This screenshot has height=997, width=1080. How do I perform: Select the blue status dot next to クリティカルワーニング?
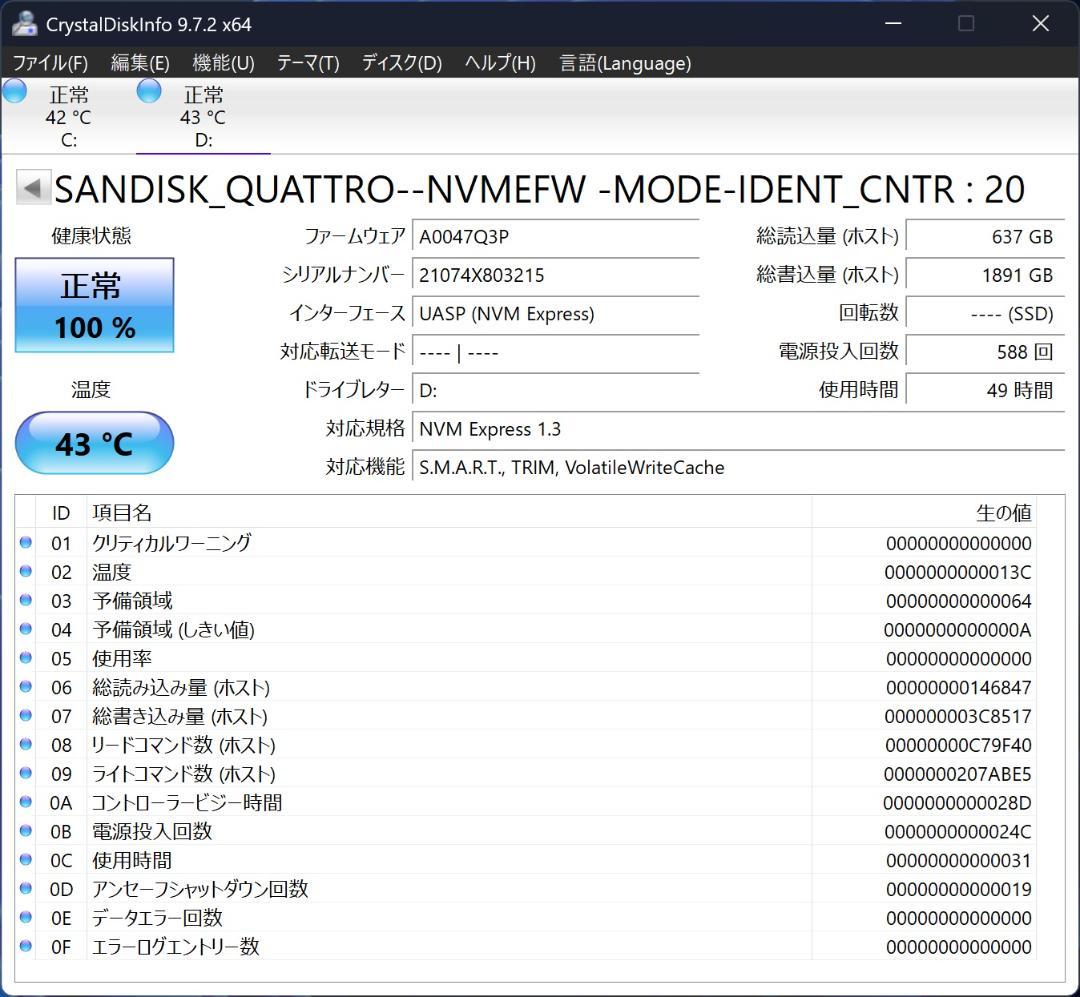click(x=24, y=542)
